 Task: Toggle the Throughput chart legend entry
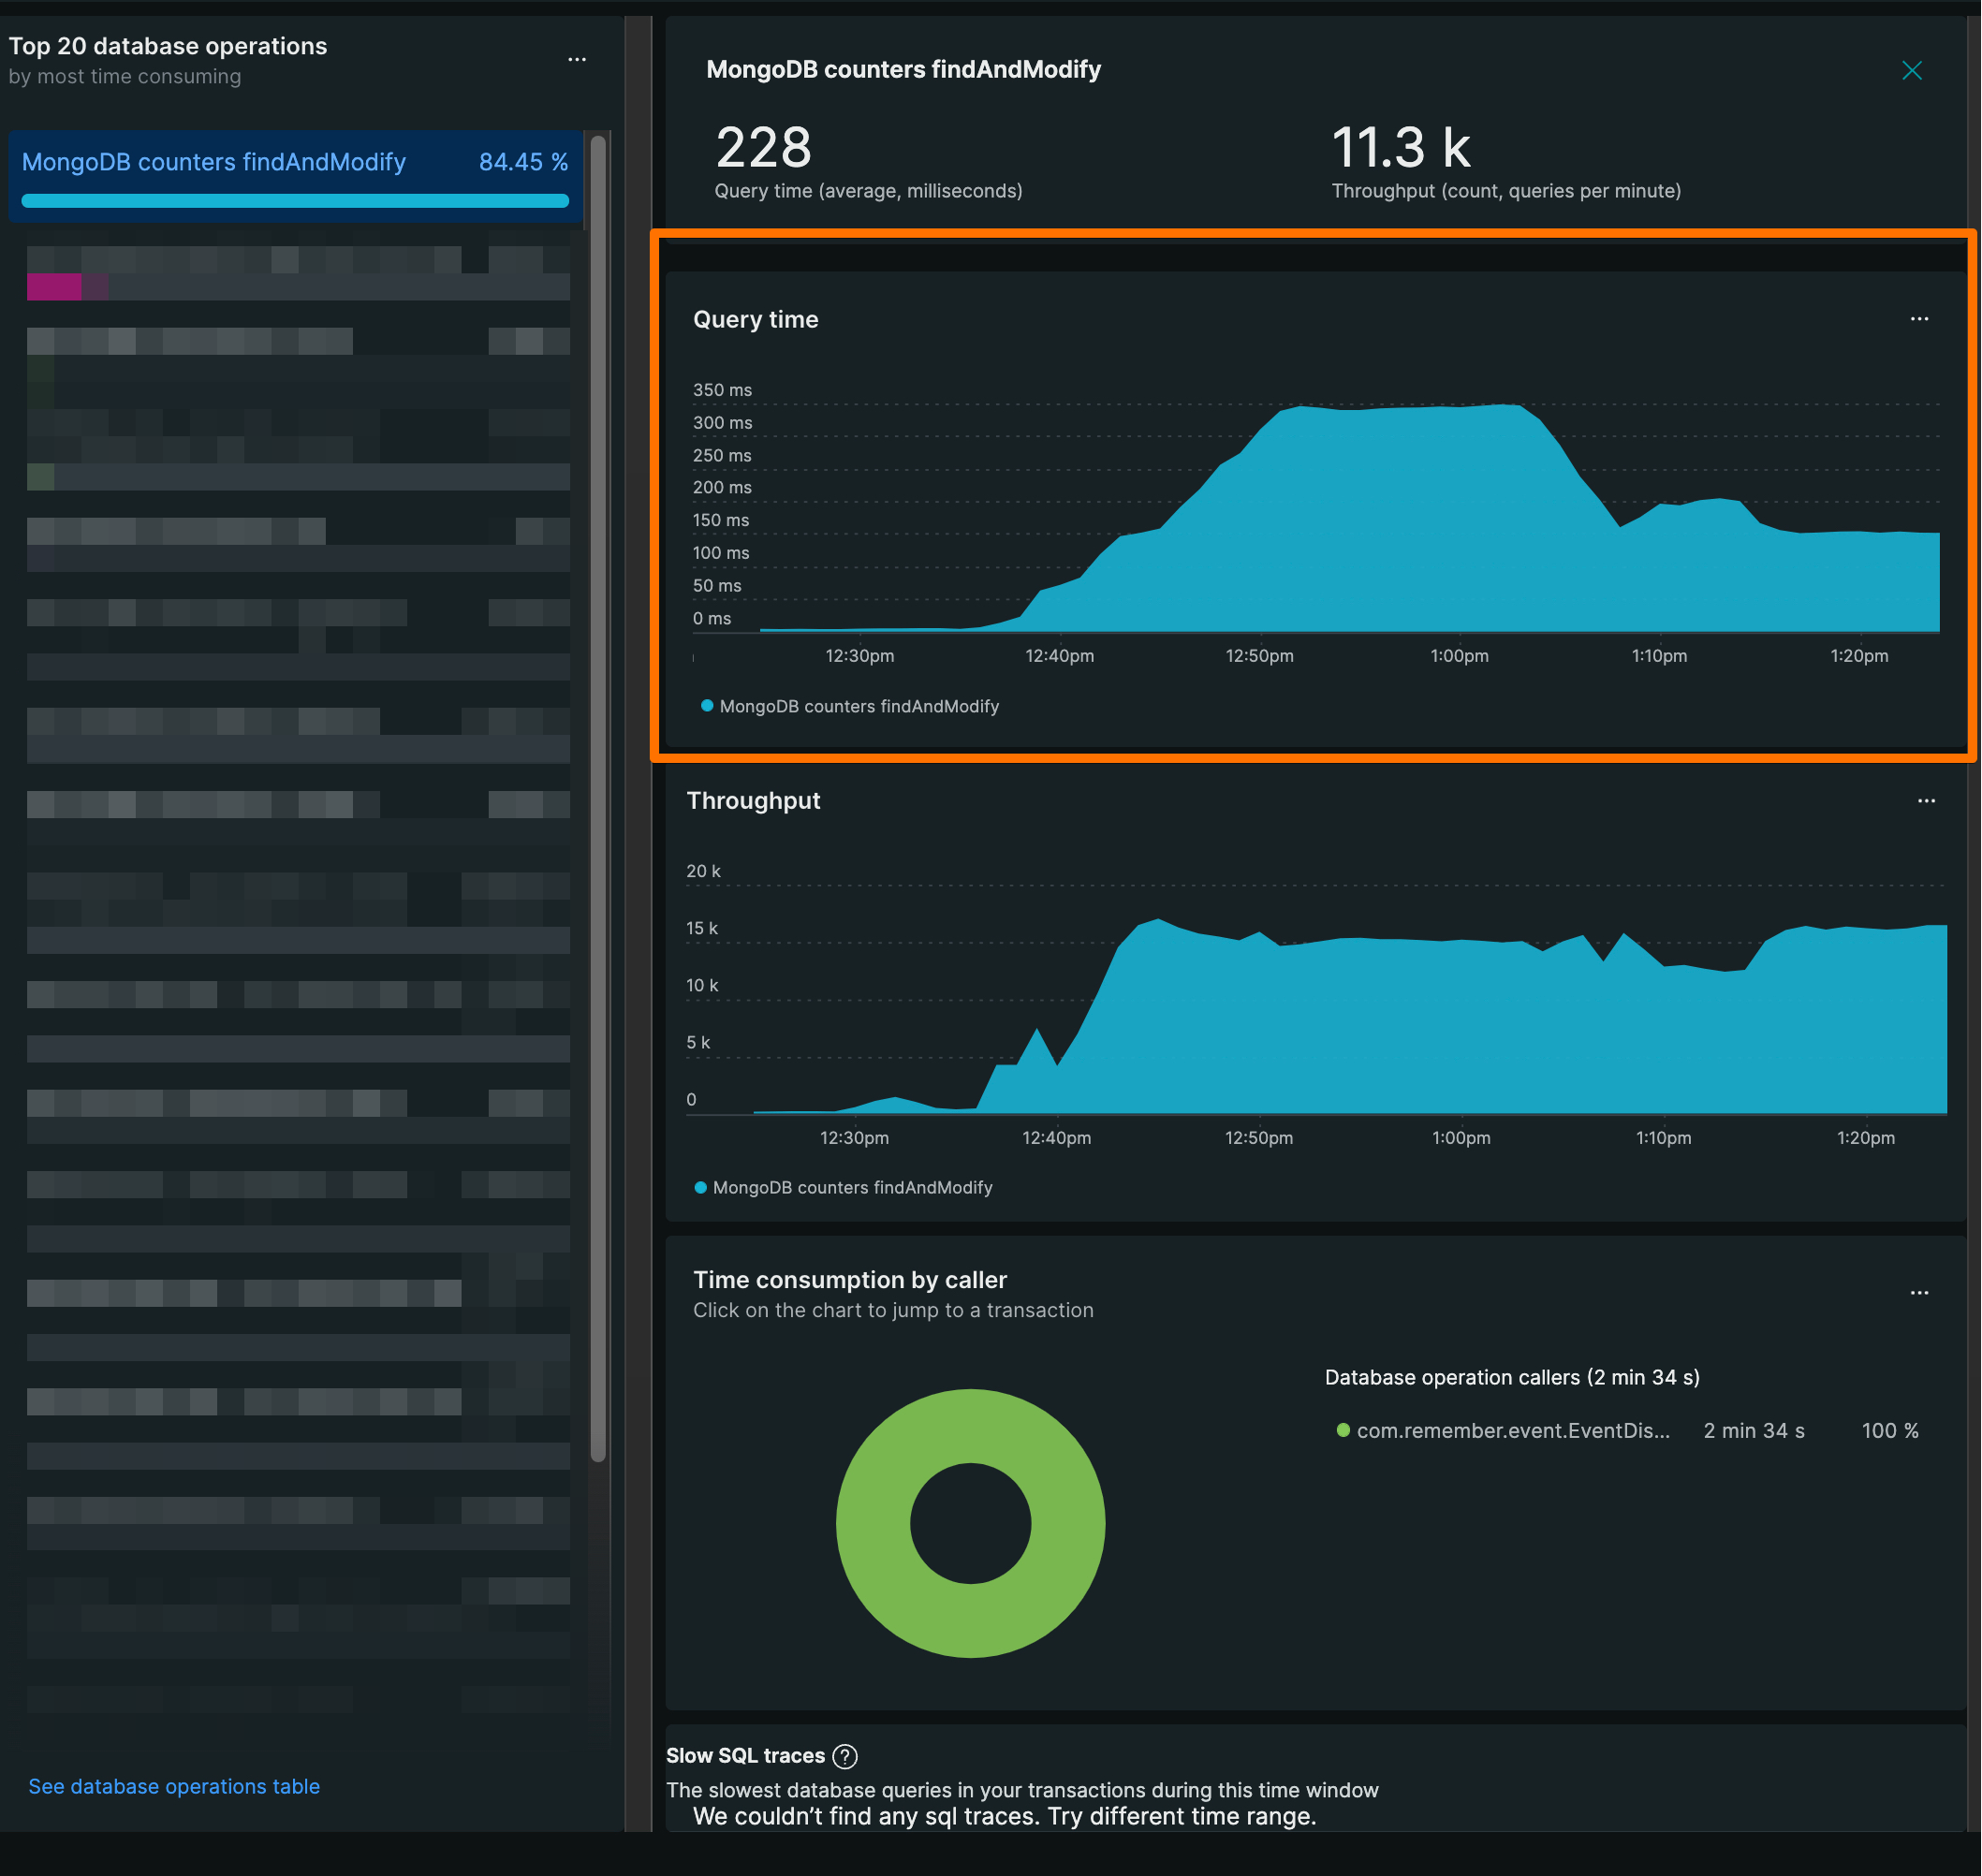coord(843,1187)
